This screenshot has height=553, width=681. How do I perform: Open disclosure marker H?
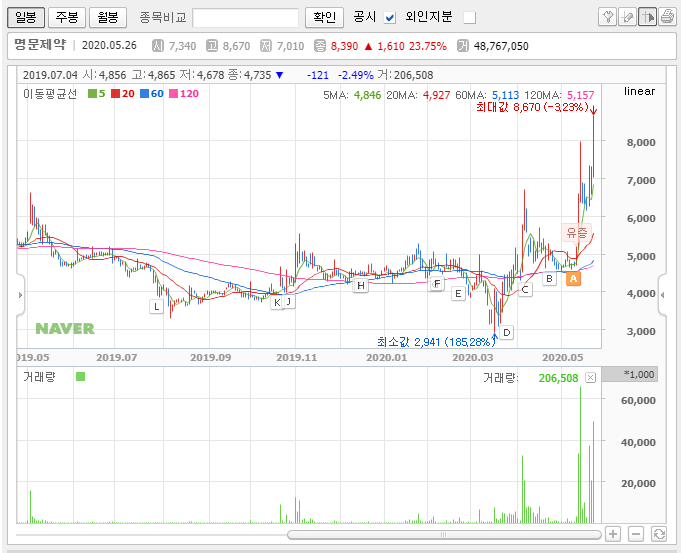[360, 285]
